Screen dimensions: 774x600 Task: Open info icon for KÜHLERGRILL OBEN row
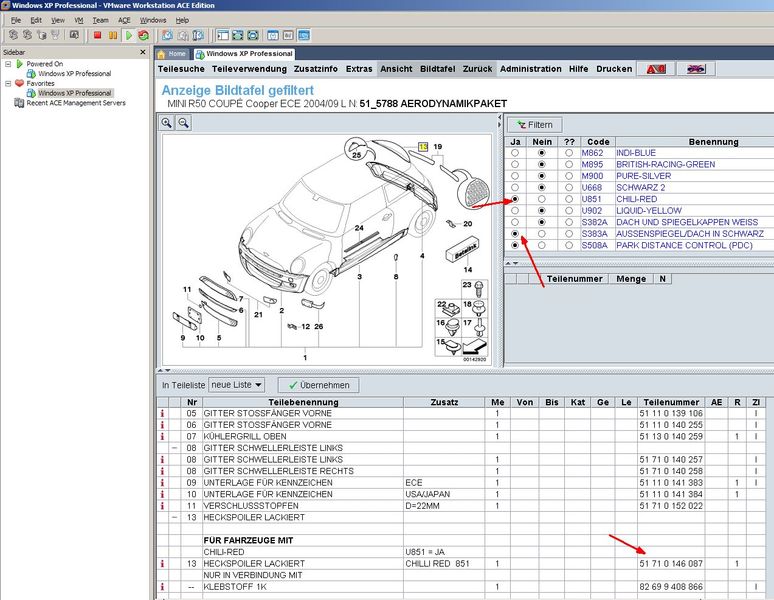click(162, 437)
